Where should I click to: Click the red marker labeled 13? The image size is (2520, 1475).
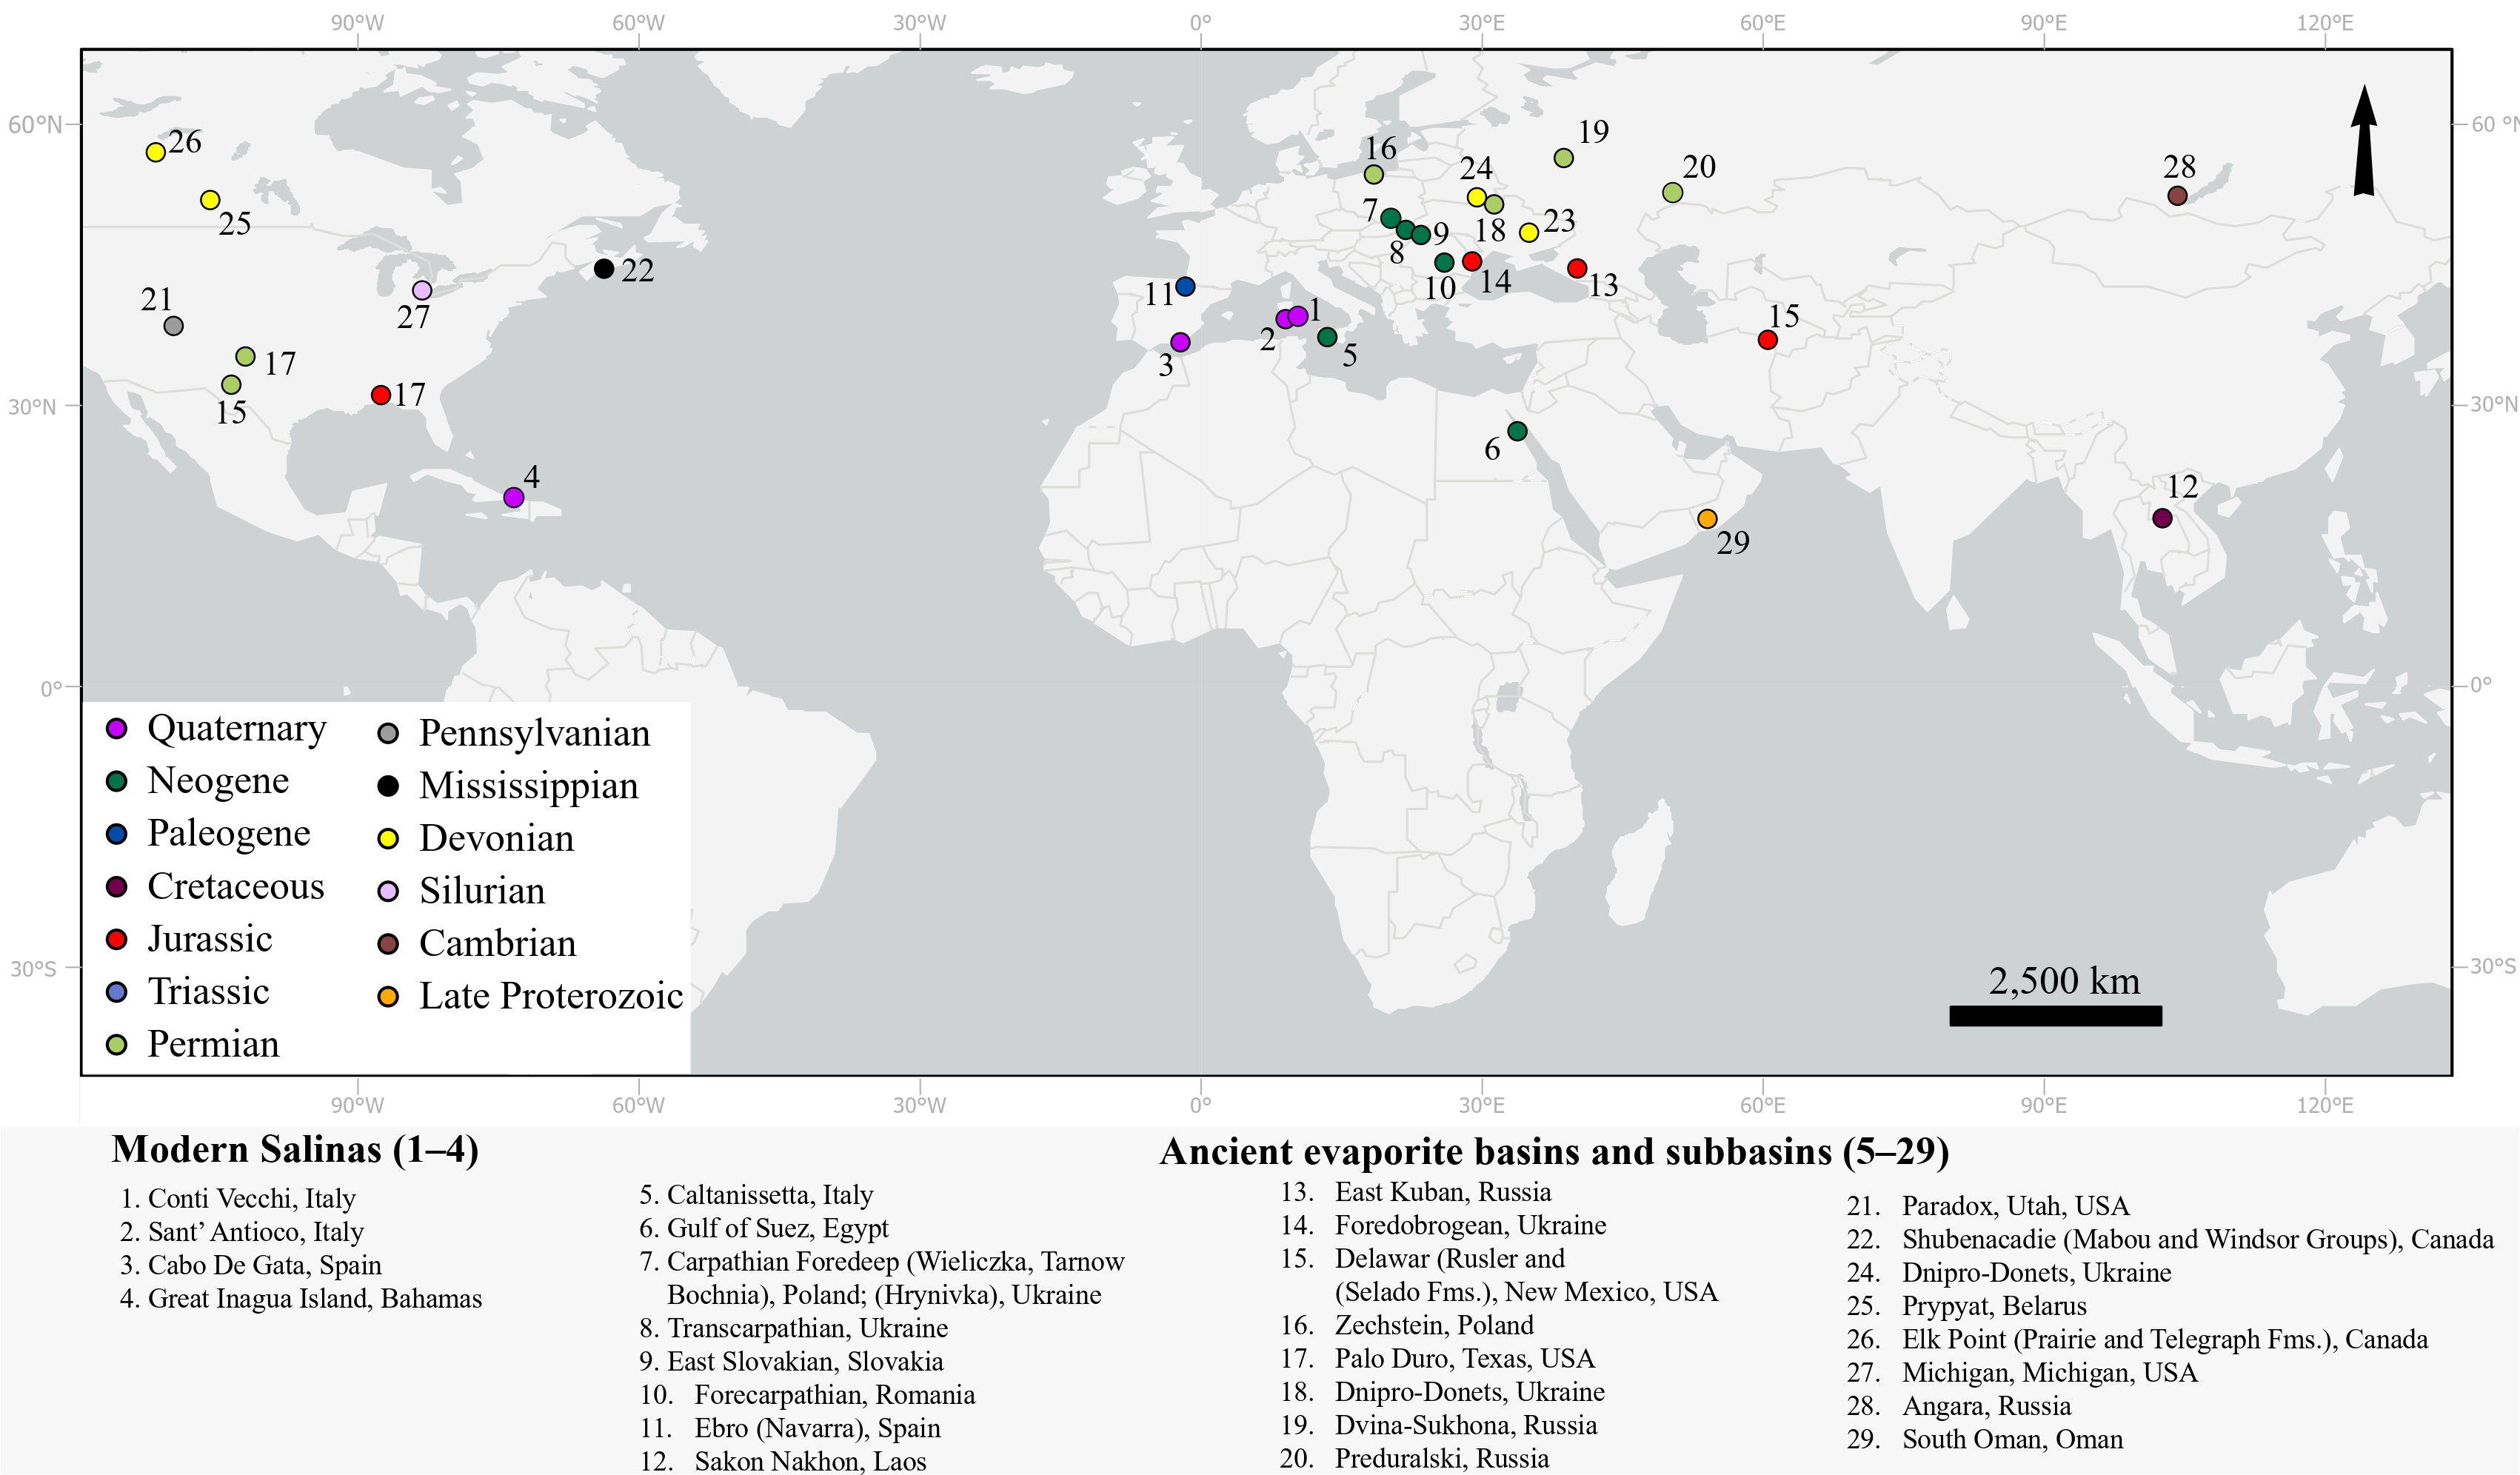(x=1577, y=268)
